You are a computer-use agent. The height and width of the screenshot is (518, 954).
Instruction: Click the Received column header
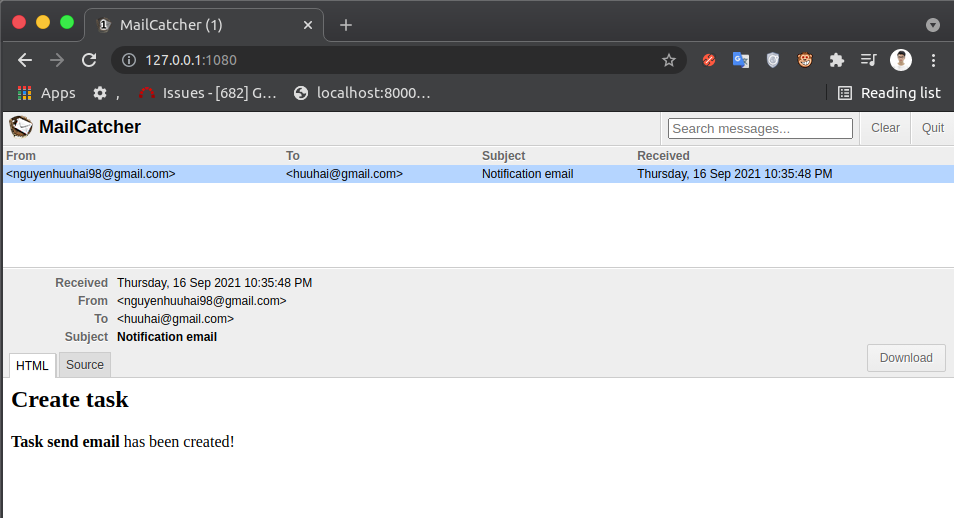(x=663, y=156)
